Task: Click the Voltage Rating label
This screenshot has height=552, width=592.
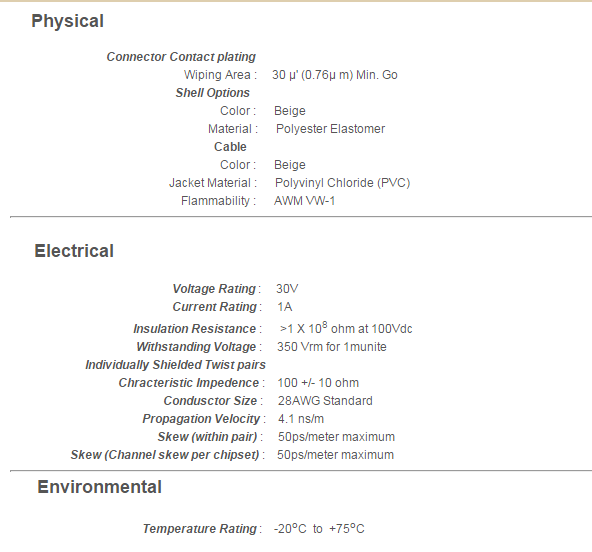Action: point(214,289)
